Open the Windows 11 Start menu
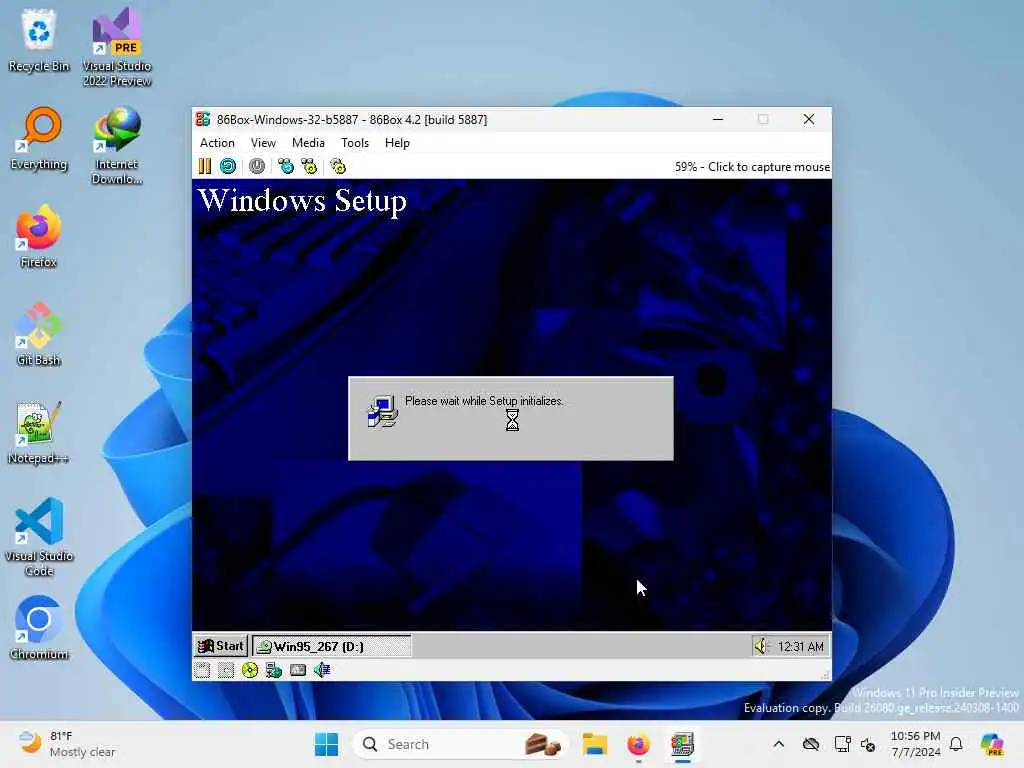The image size is (1024, 768). tap(327, 744)
